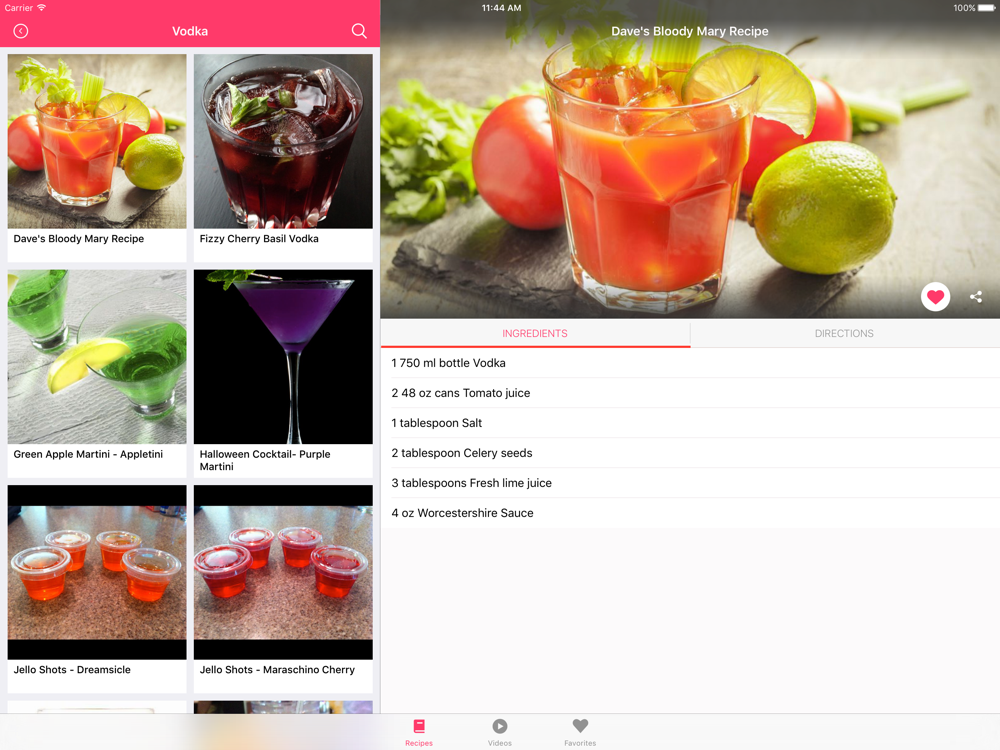Open the Recipes tab icon
This screenshot has width=1000, height=750.
pos(419,726)
